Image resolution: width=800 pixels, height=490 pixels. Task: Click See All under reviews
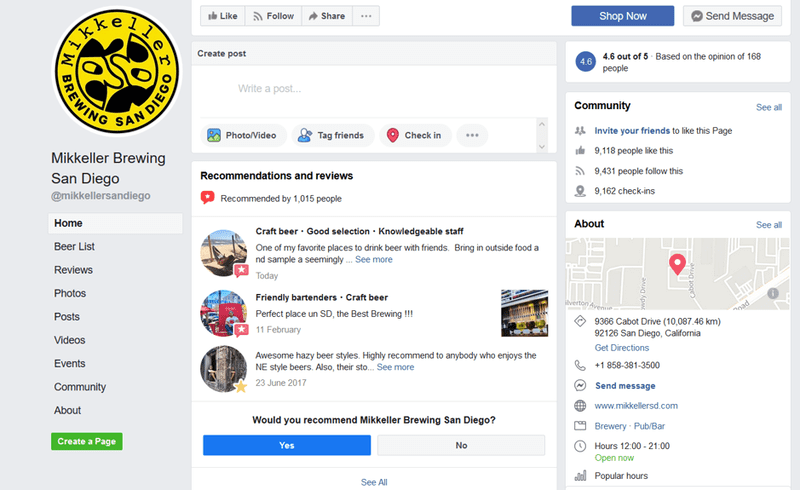coord(374,482)
